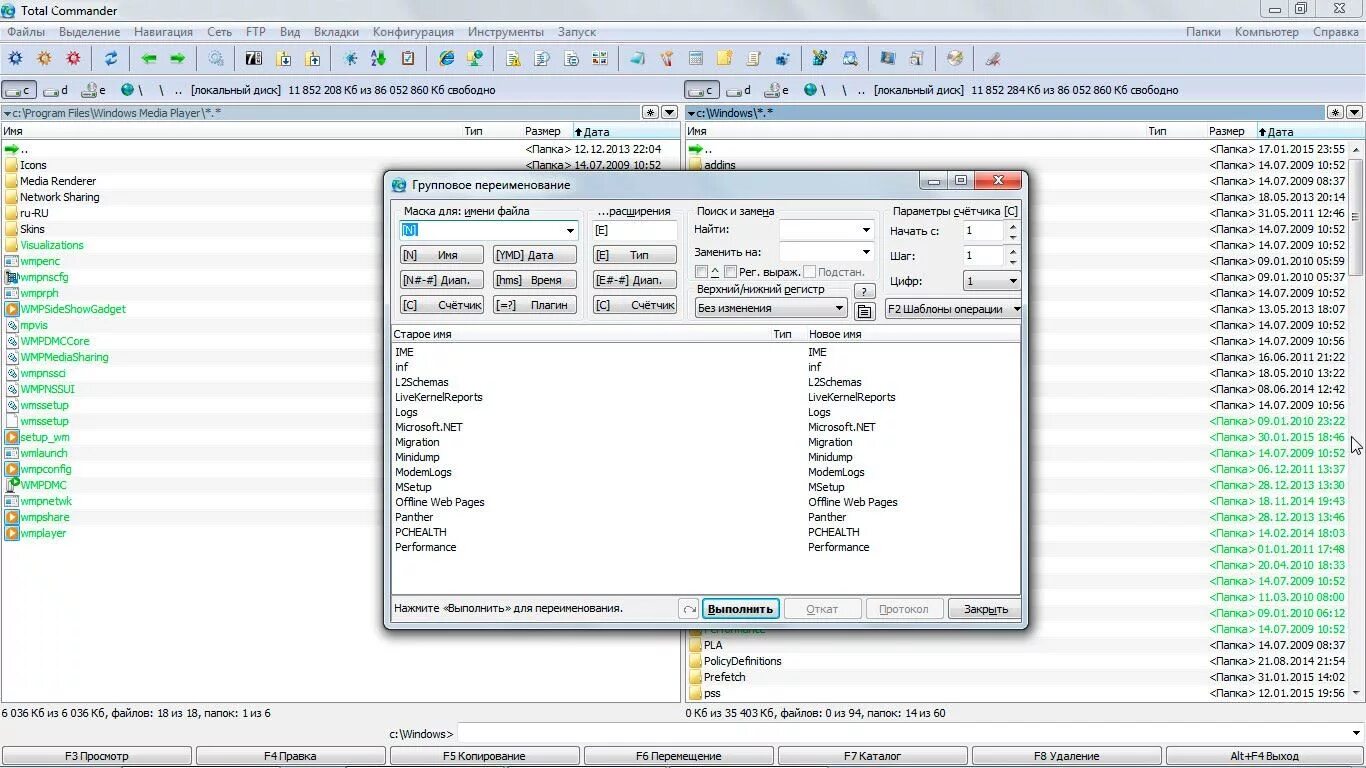Click the yellow sticky note toolbar icon
Screen dimensions: 1366x768
(x=724, y=59)
